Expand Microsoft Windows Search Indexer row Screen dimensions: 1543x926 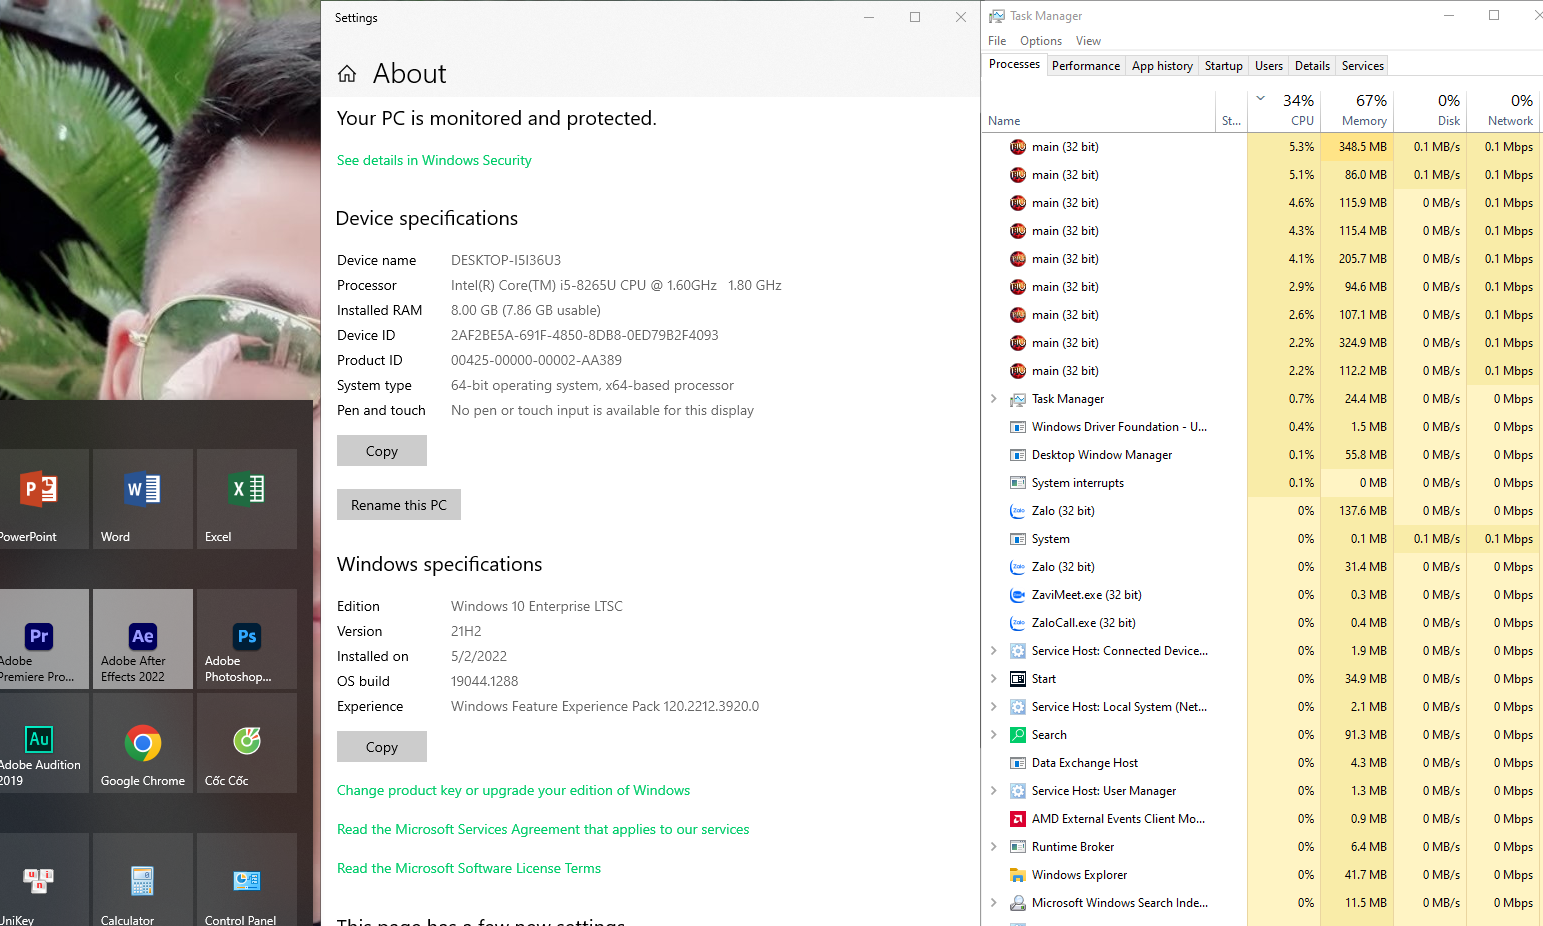coord(993,903)
